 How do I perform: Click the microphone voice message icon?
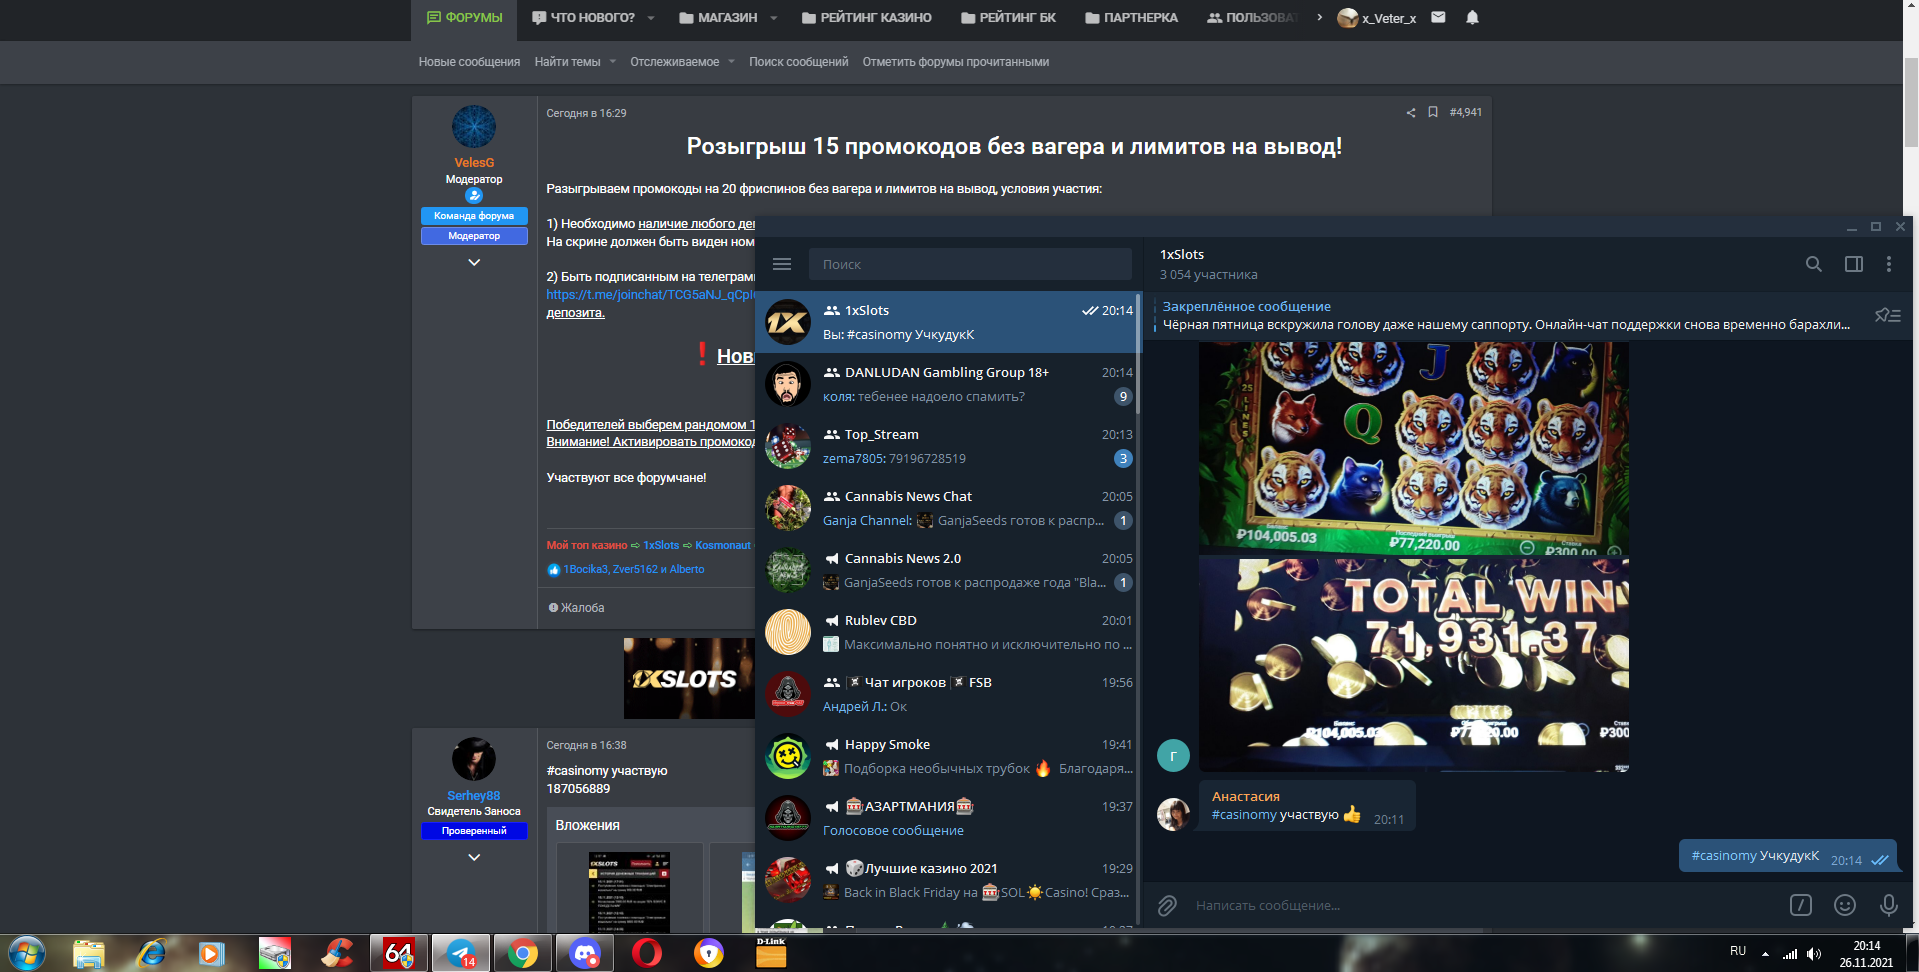[1888, 905]
